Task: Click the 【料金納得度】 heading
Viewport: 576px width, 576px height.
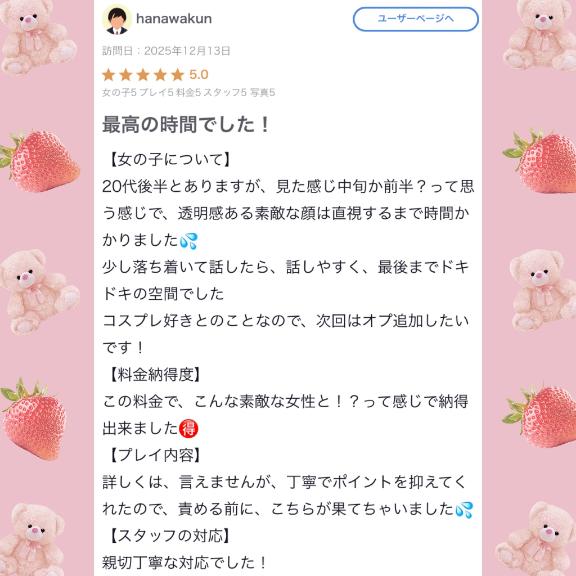Action: click(154, 375)
